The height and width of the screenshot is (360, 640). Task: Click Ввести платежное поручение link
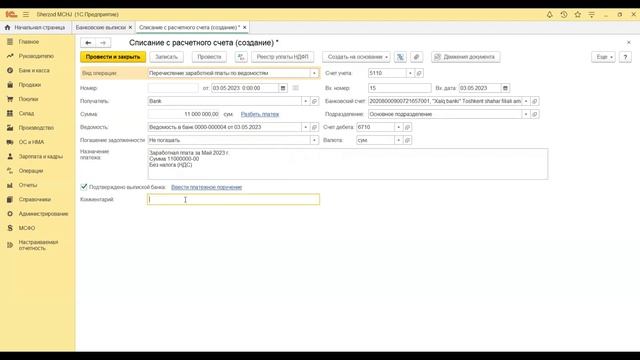pyautogui.click(x=207, y=187)
